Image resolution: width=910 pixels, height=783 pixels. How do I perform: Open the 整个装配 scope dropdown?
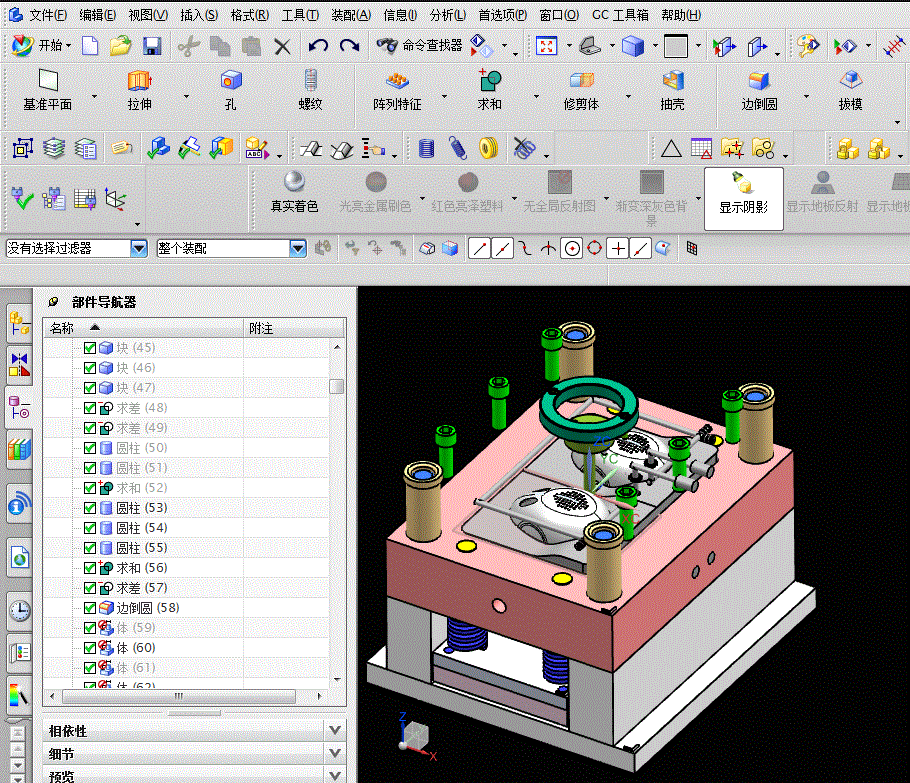tap(298, 248)
